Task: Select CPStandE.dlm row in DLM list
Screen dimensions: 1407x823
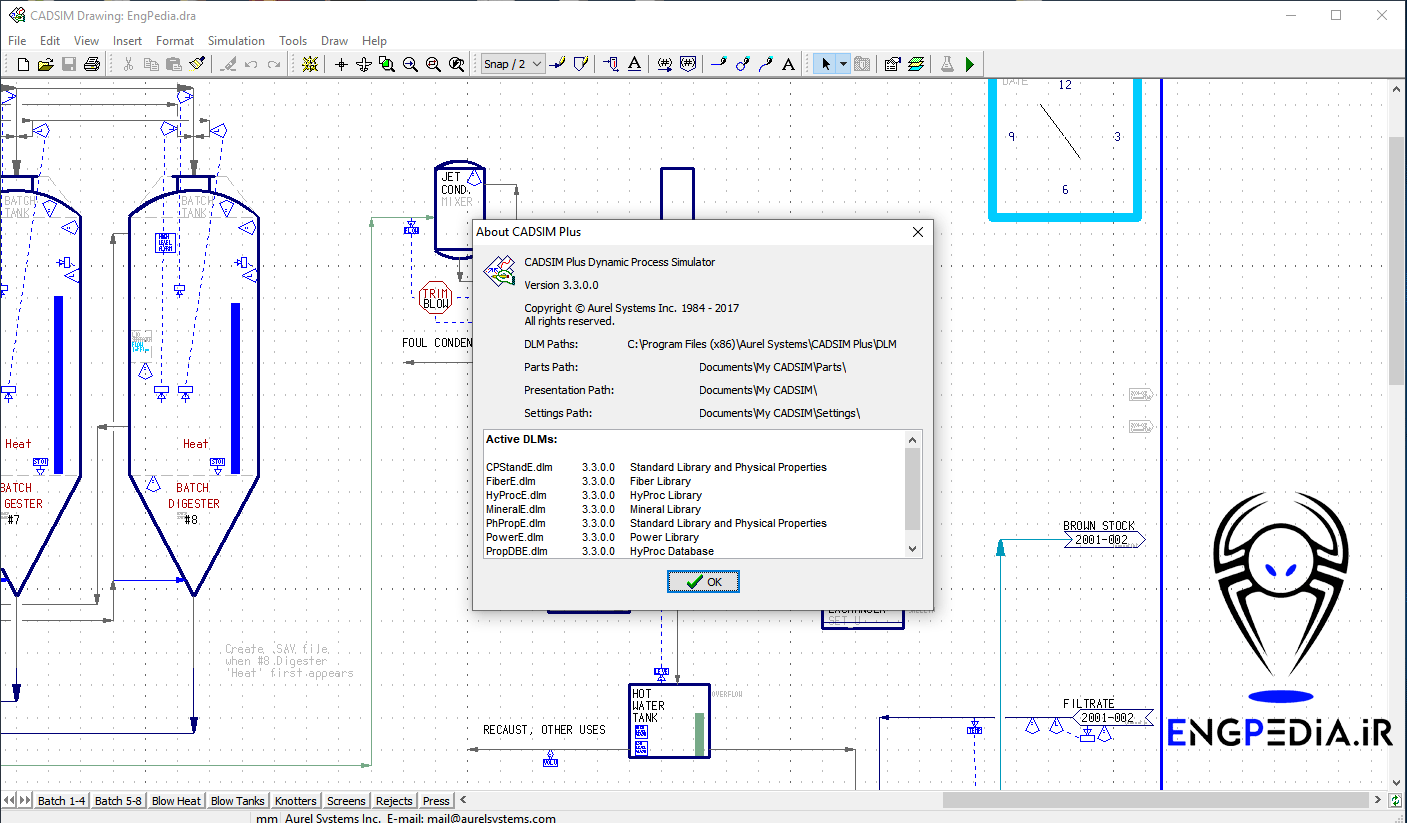Action: [656, 467]
